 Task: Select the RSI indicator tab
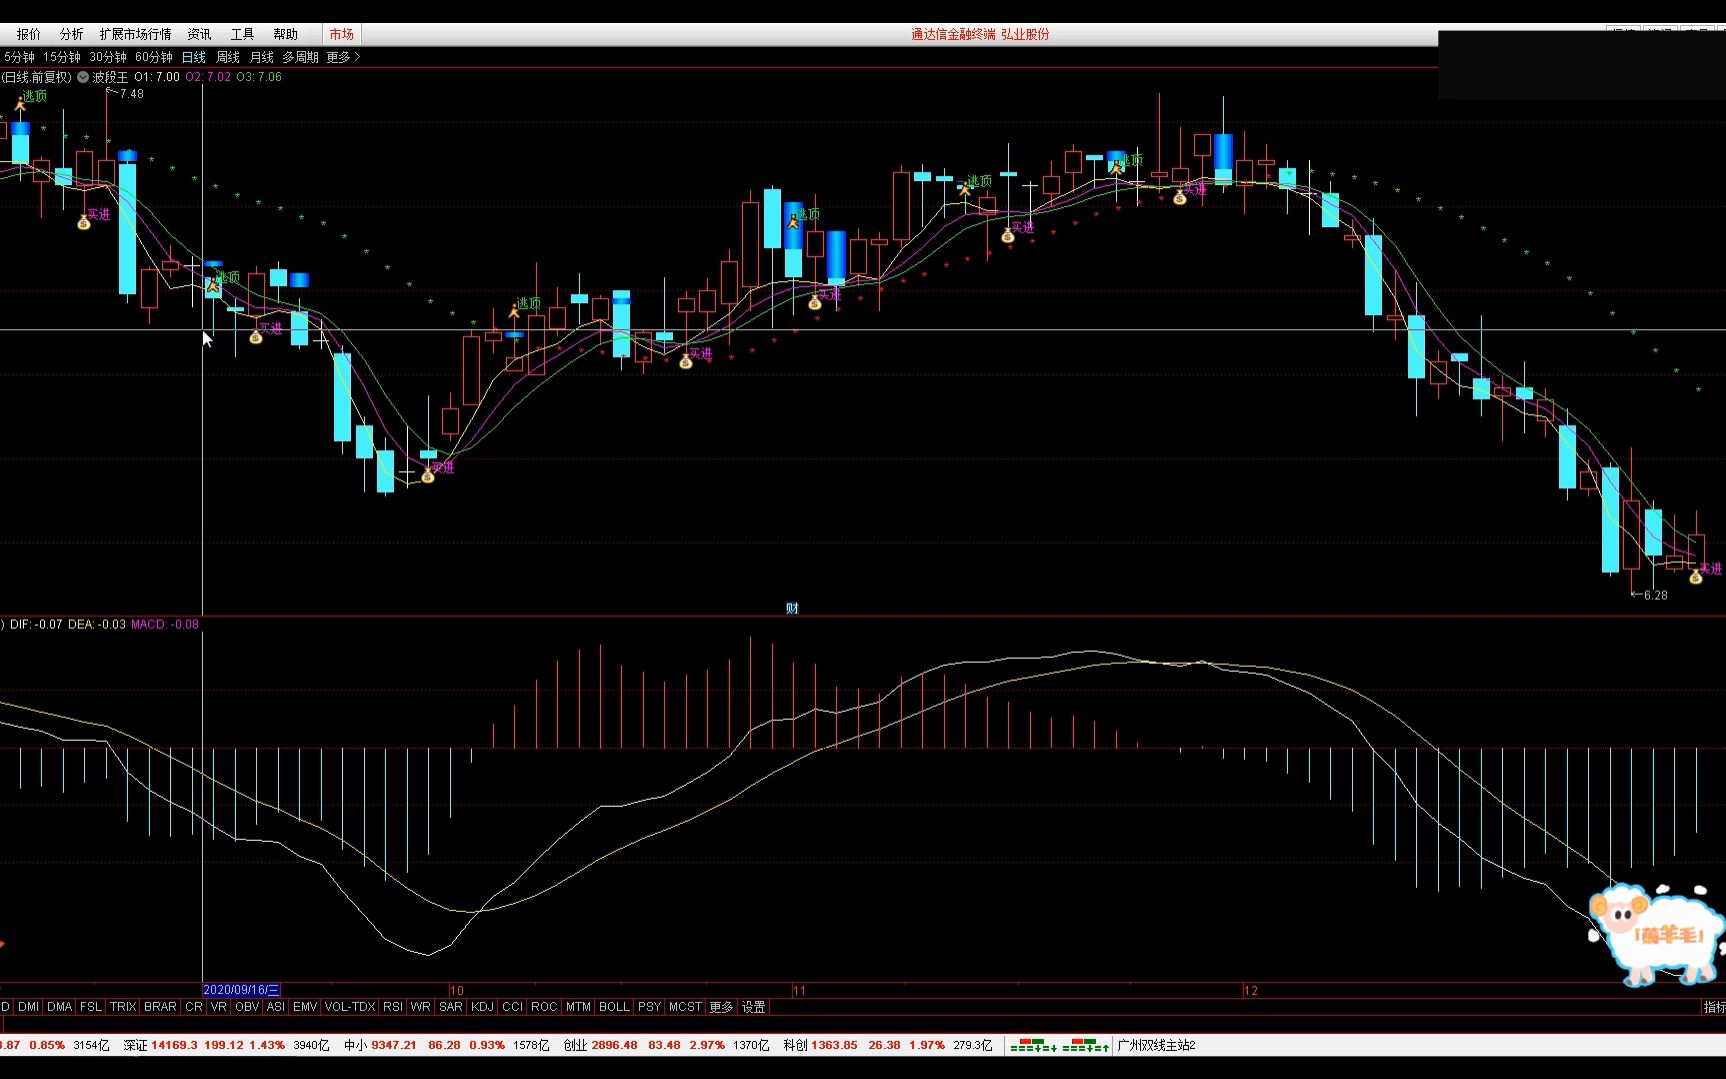tap(393, 1007)
